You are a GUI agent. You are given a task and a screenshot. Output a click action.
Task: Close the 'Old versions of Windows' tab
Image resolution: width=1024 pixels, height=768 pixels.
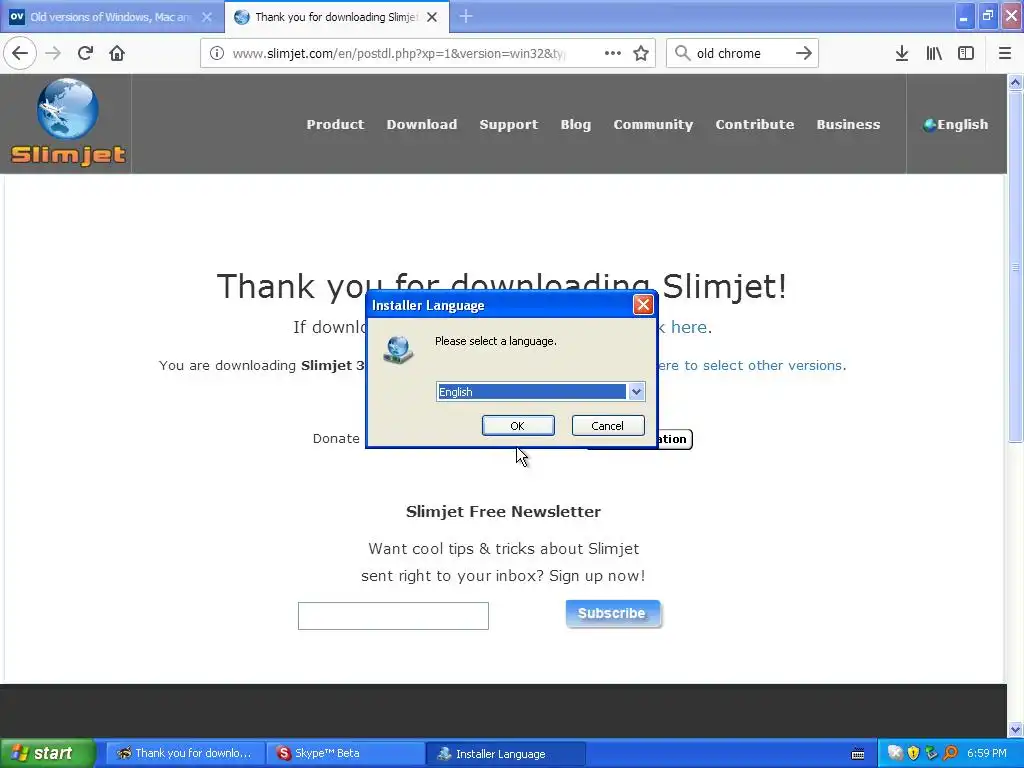pos(207,17)
